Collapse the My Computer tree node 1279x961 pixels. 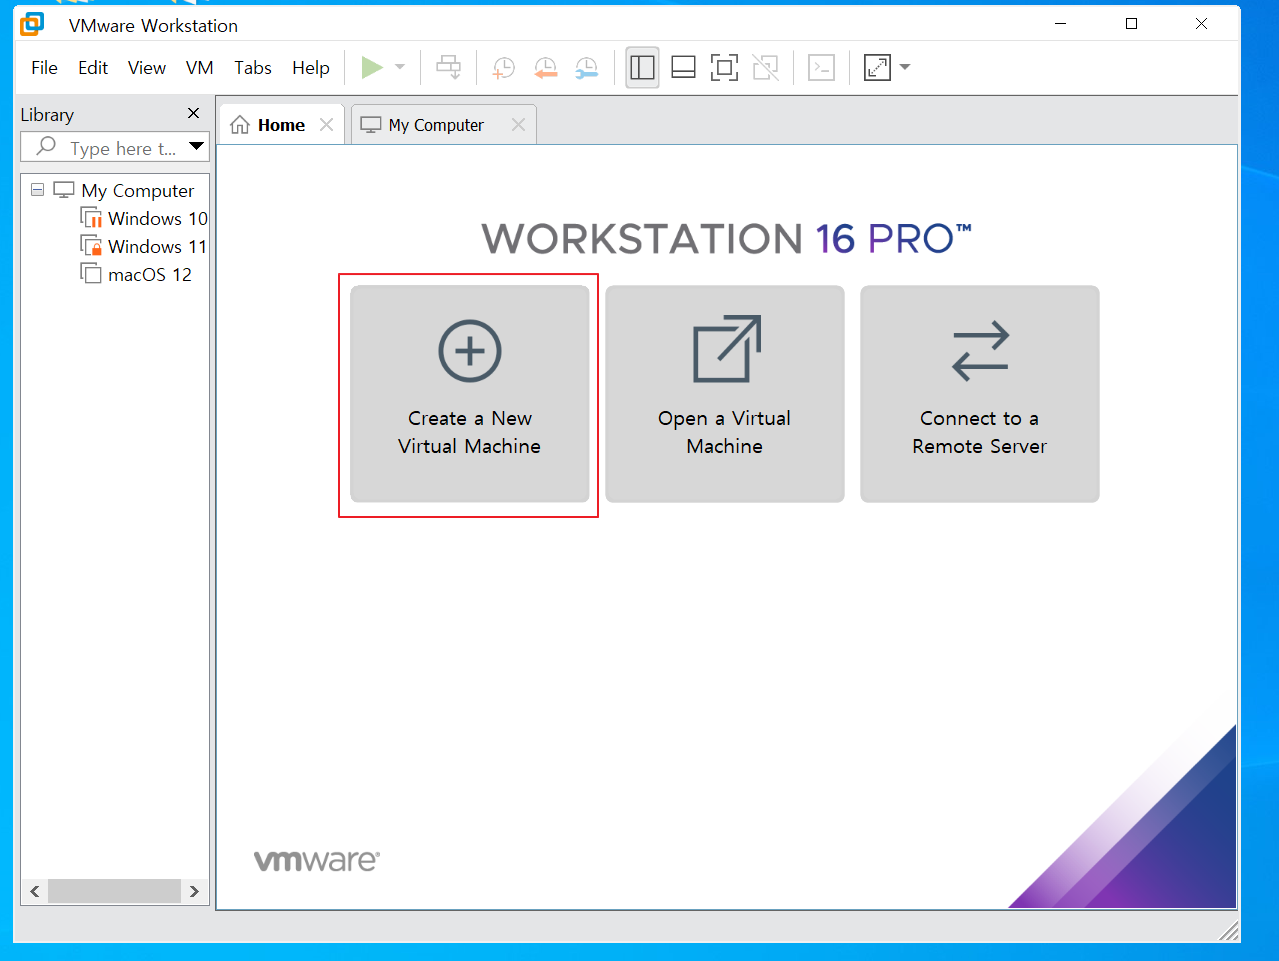[38, 189]
